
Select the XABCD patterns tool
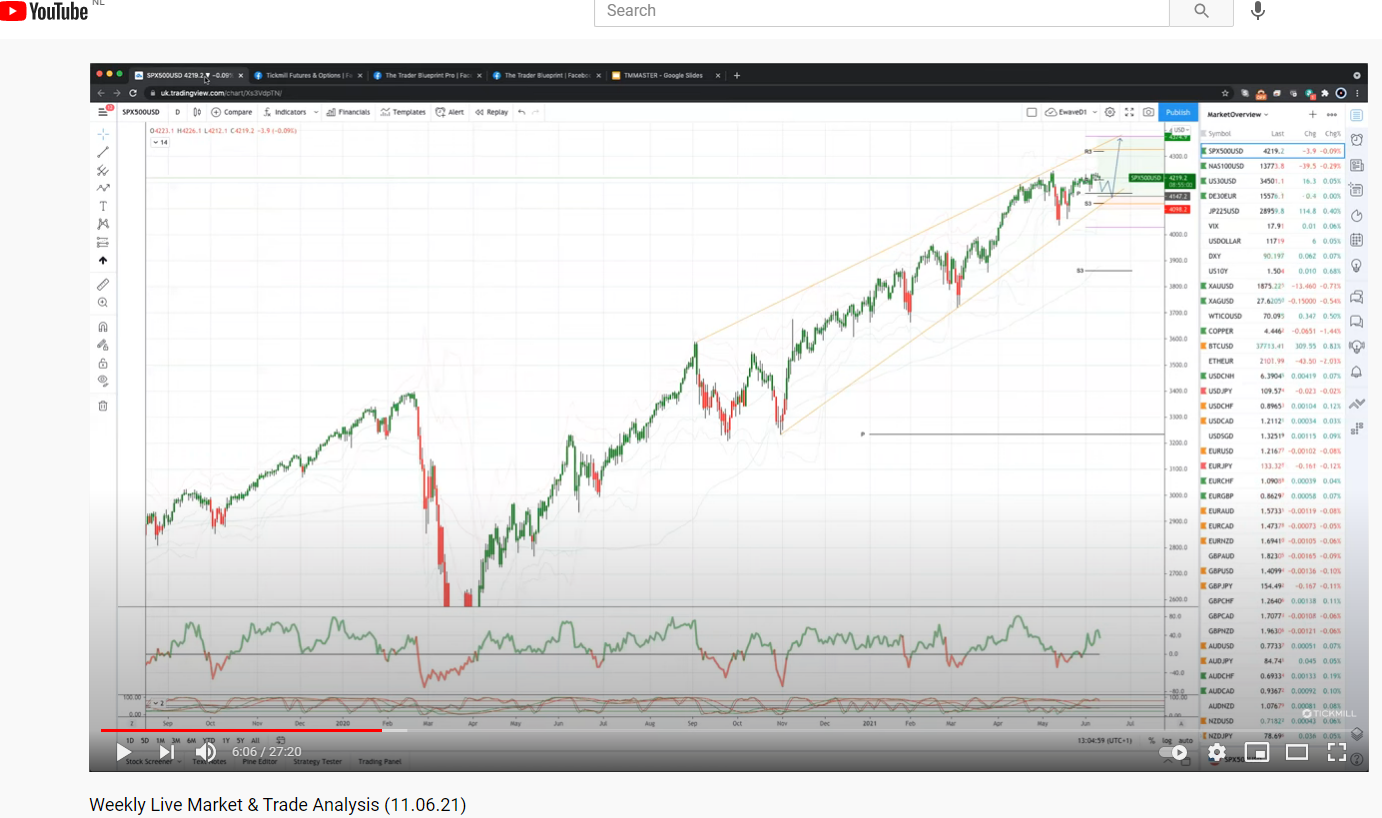103,224
